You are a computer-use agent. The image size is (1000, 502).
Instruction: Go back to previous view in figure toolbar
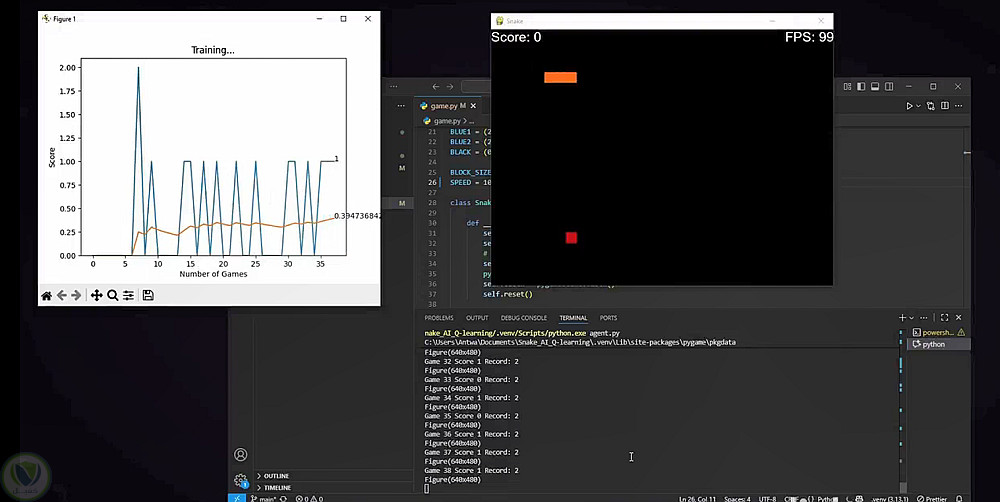click(62, 295)
